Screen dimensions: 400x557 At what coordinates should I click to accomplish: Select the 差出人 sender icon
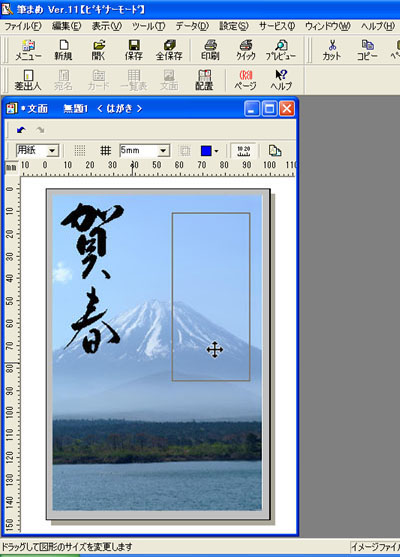28,80
